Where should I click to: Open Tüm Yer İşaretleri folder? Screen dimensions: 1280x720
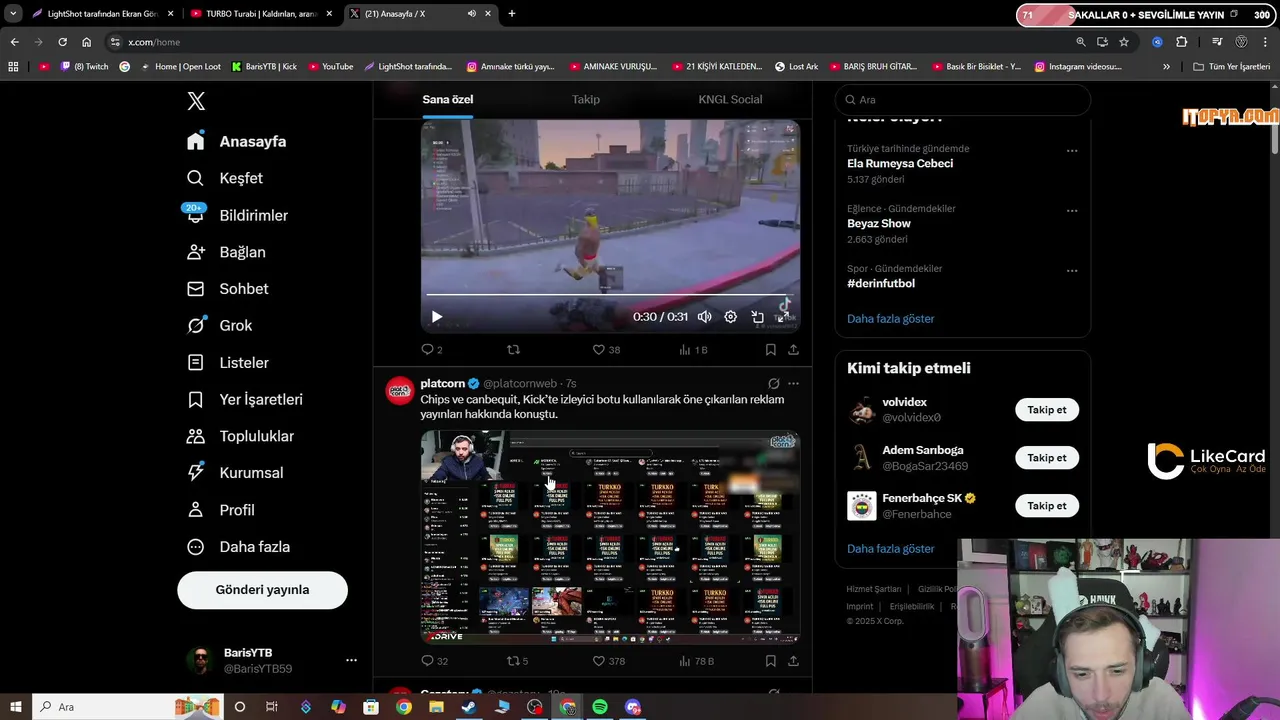(1231, 67)
